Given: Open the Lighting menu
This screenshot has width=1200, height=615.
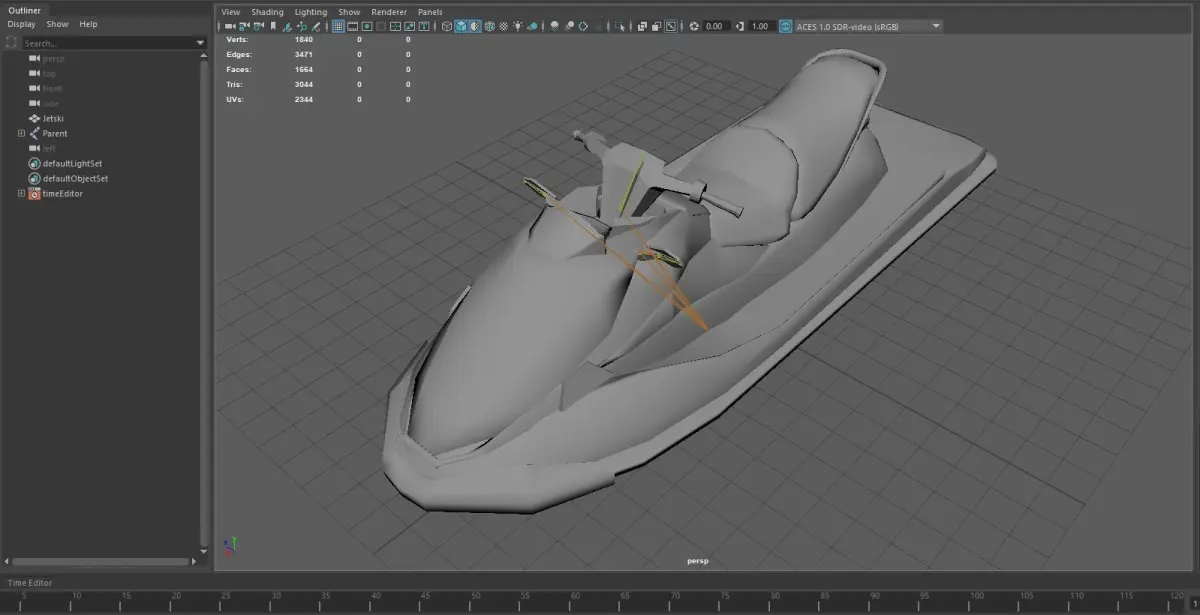Looking at the screenshot, I should point(310,12).
